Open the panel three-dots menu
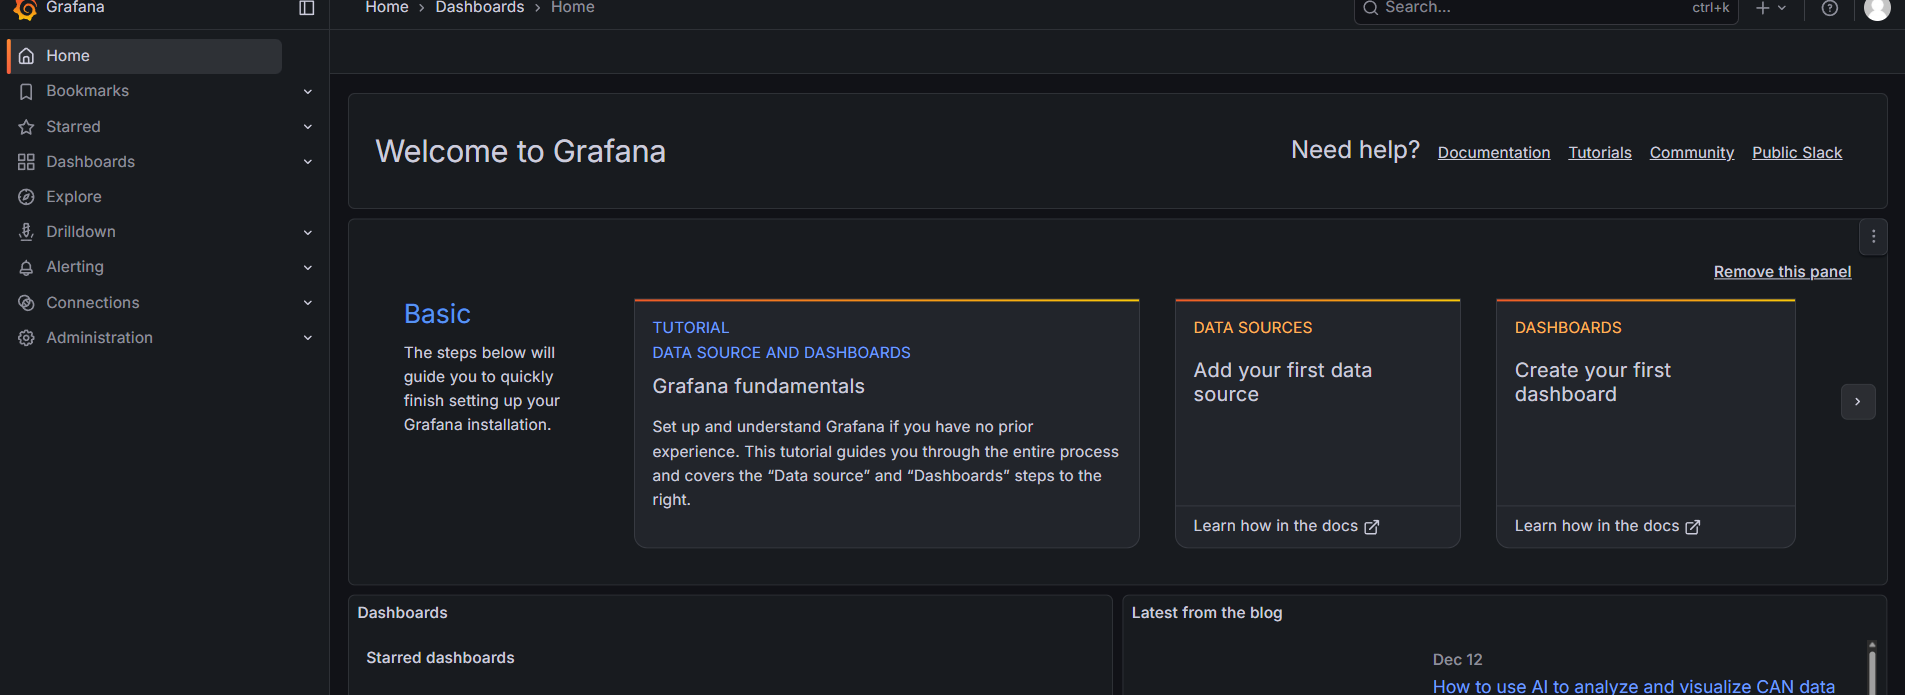The height and width of the screenshot is (695, 1905). (1873, 237)
